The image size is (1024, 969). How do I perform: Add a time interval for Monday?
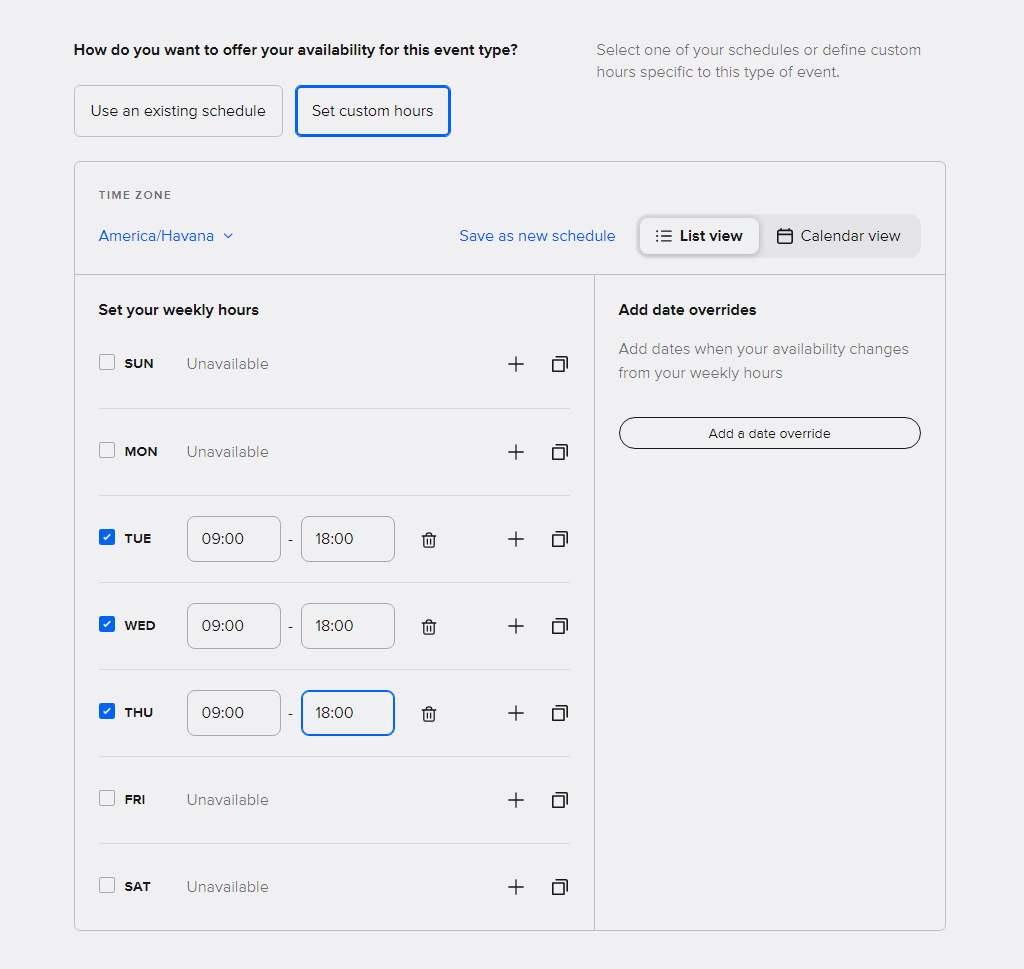click(516, 452)
